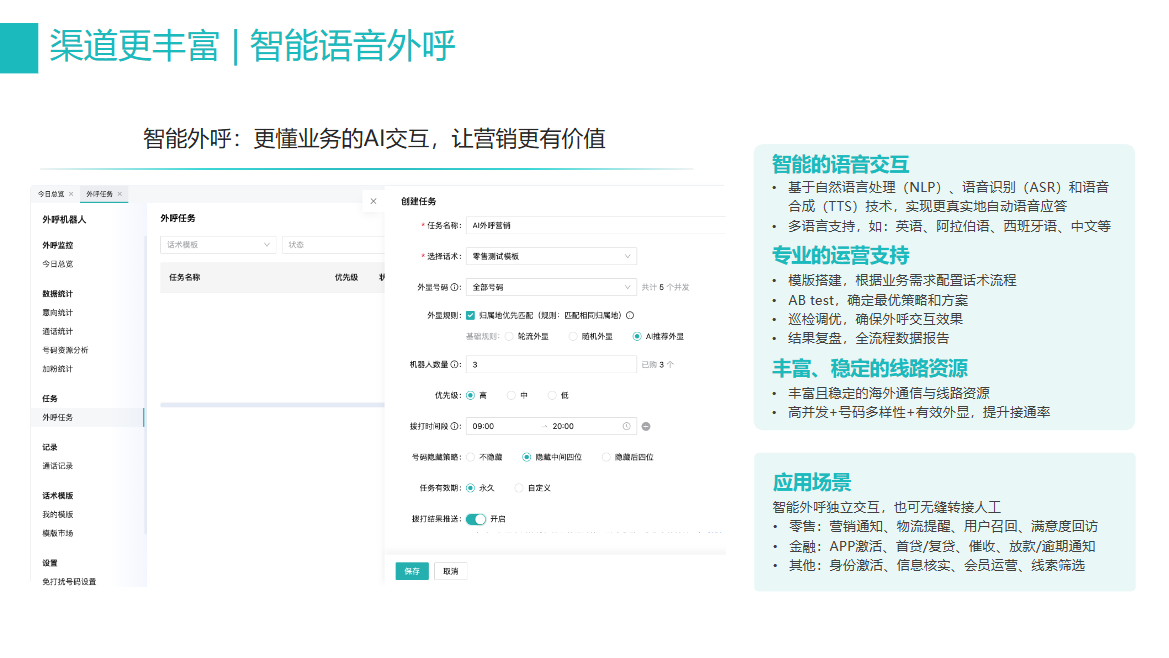Click the info icon after 归属地优先匹配 rule
The image size is (1169, 658).
[631, 315]
